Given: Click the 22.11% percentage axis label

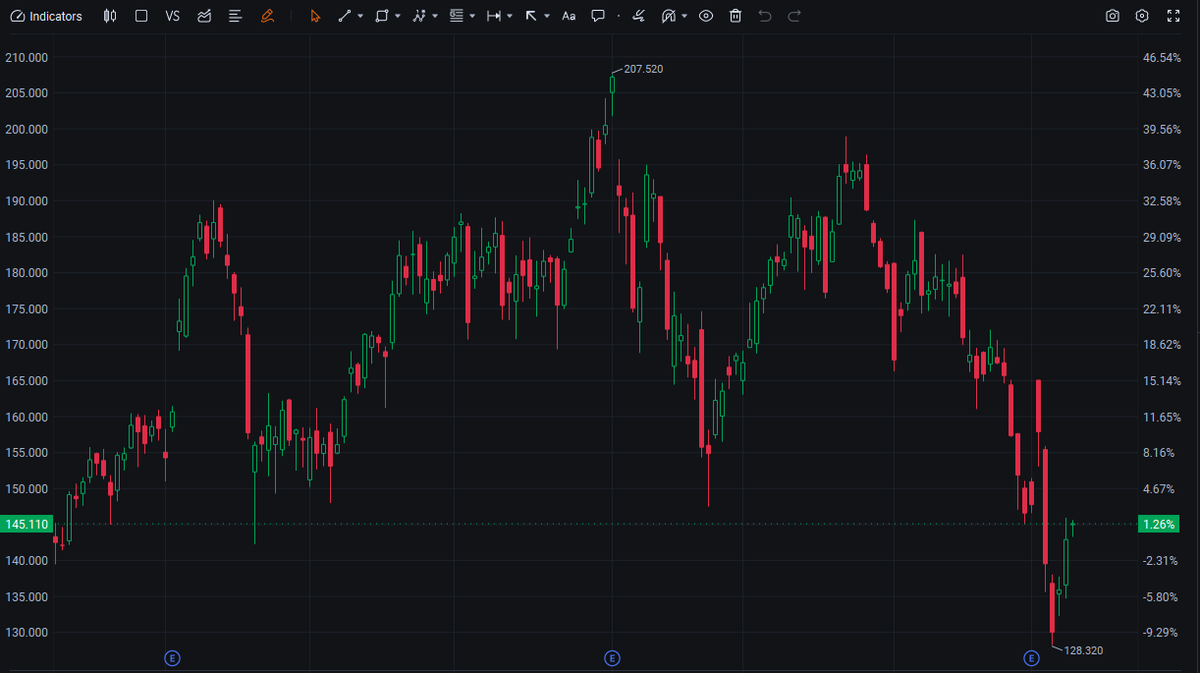Looking at the screenshot, I should click(1162, 309).
